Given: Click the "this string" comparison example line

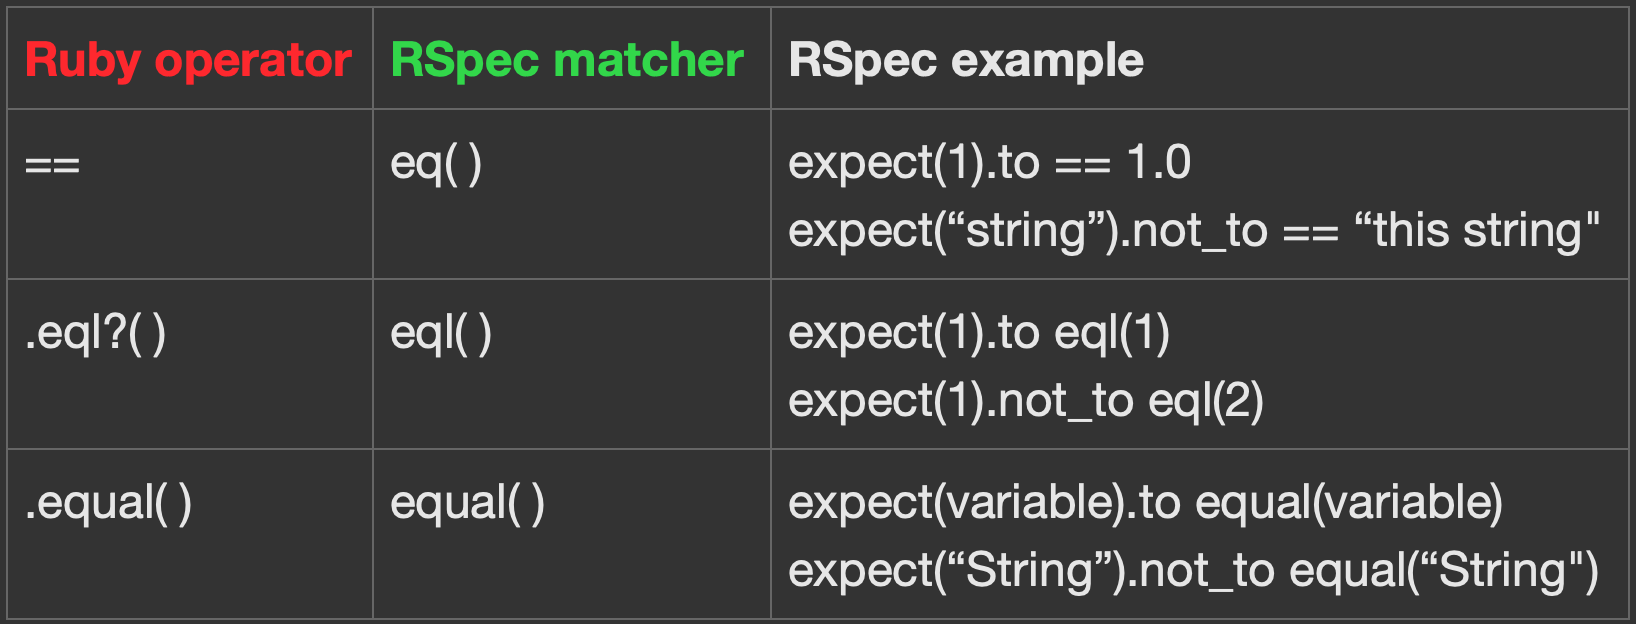Looking at the screenshot, I should [x=1194, y=231].
